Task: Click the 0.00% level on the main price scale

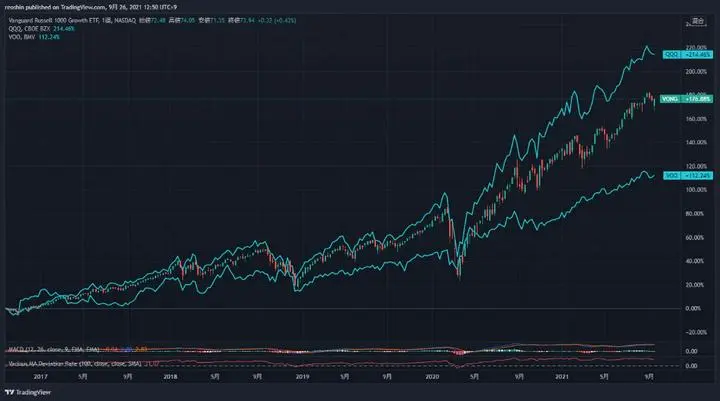Action: pyautogui.click(x=693, y=308)
